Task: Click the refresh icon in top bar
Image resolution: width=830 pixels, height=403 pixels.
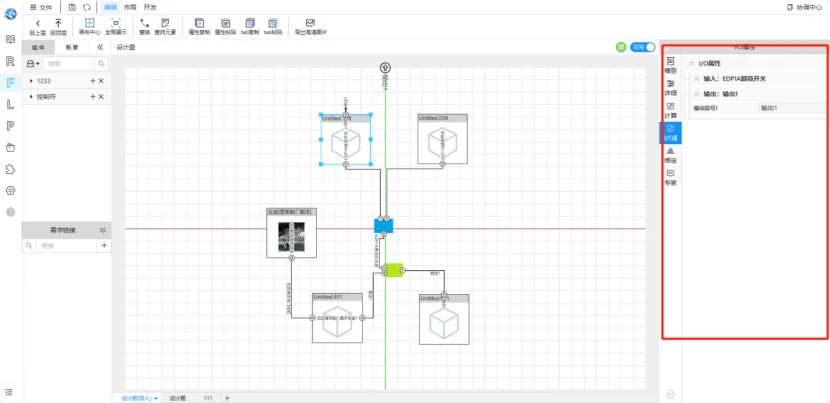Action: click(87, 7)
